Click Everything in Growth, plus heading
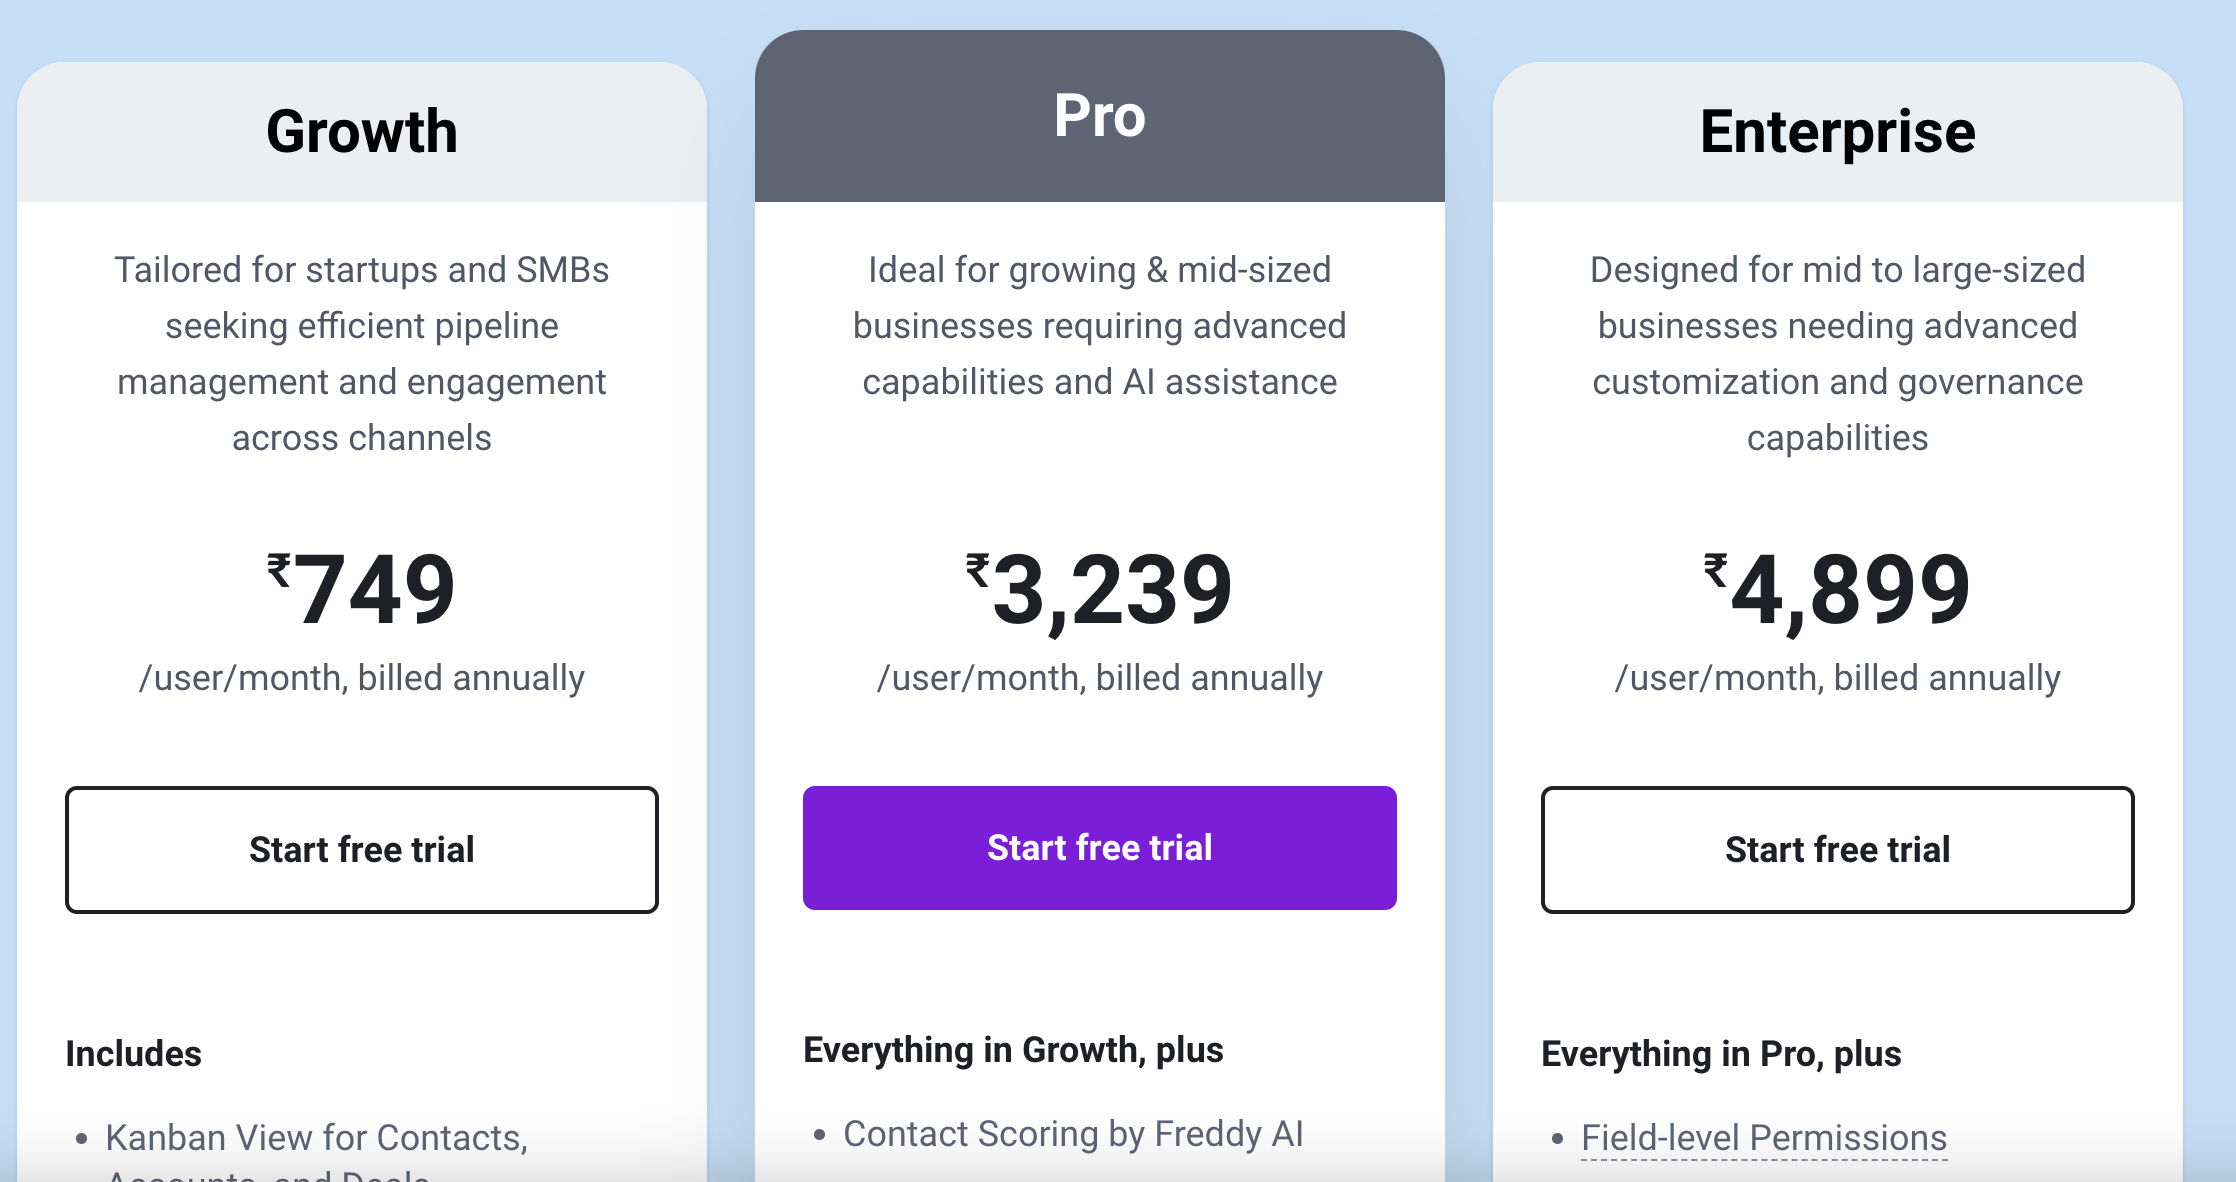This screenshot has width=2236, height=1182. [1014, 1050]
